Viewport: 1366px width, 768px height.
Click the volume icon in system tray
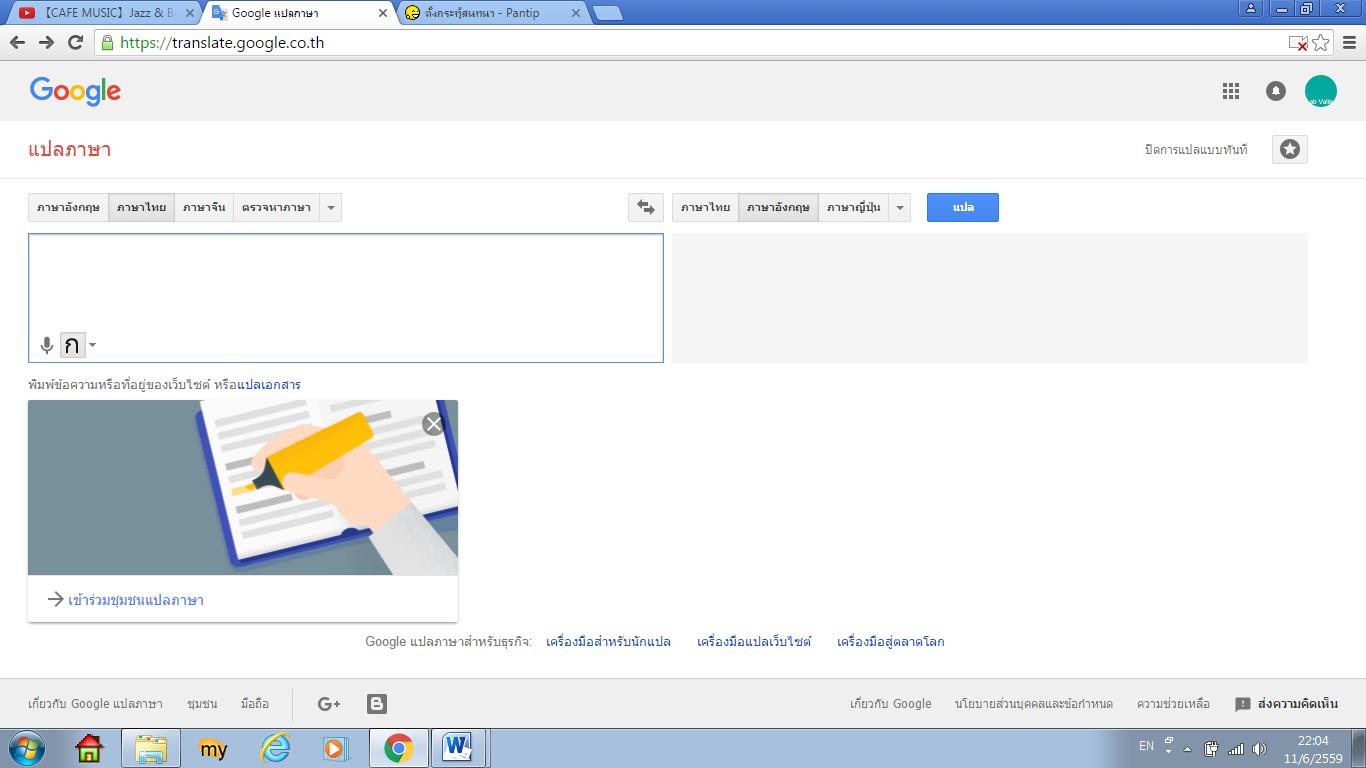(x=1259, y=748)
